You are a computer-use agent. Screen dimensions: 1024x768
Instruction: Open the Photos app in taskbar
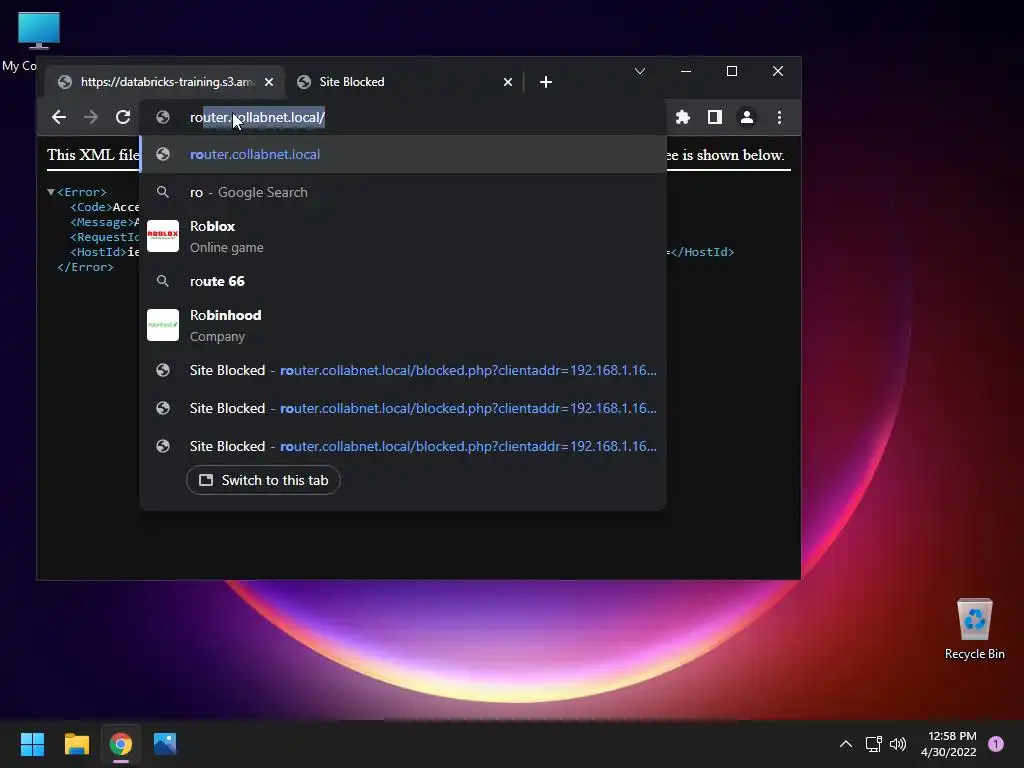click(x=165, y=744)
